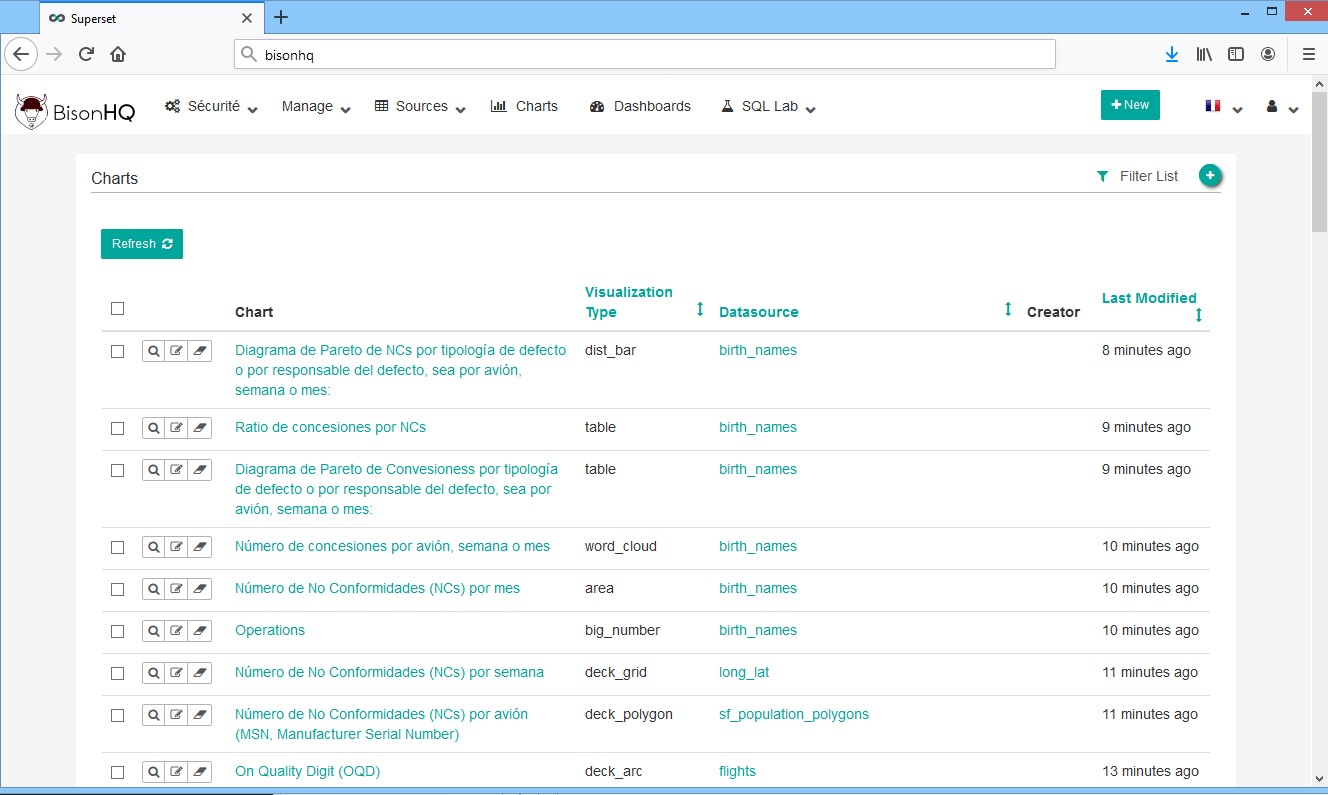The height and width of the screenshot is (795, 1328).
Task: Click browser home icon
Action: click(x=118, y=54)
